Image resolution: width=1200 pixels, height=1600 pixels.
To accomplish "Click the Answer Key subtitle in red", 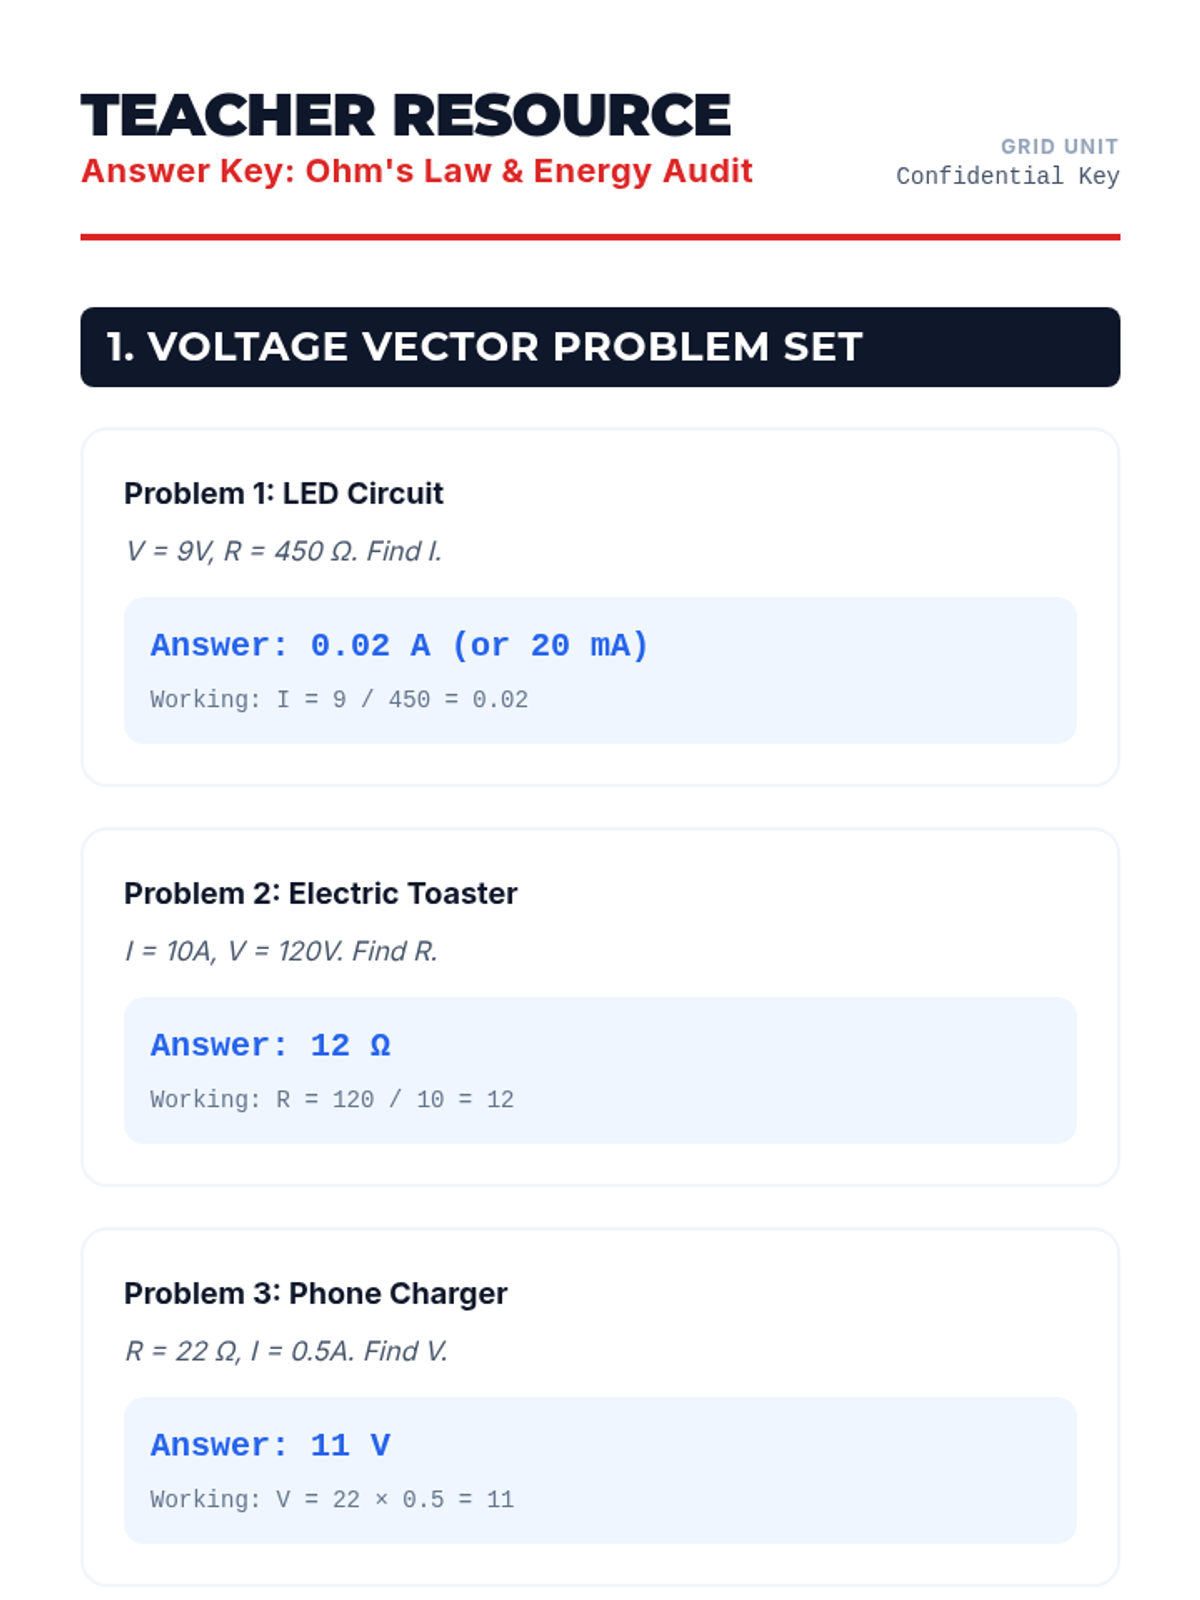I will (x=416, y=171).
